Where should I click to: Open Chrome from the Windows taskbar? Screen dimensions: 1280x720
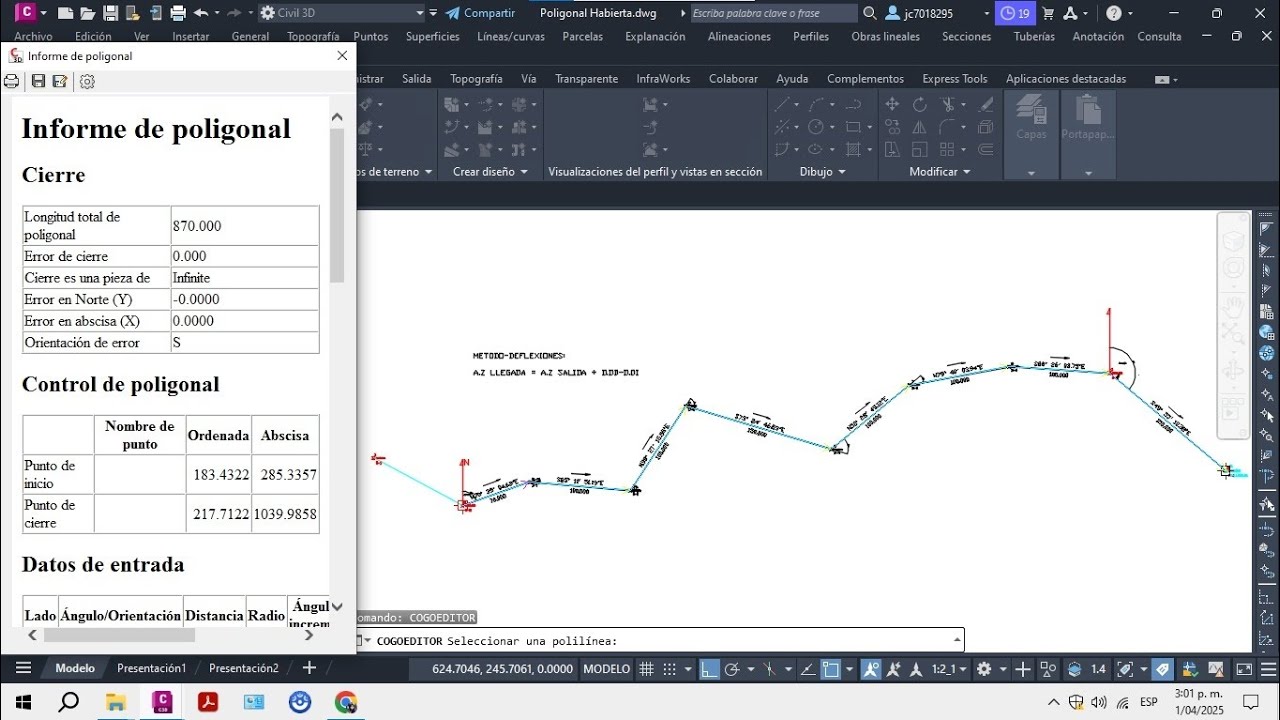click(x=346, y=702)
